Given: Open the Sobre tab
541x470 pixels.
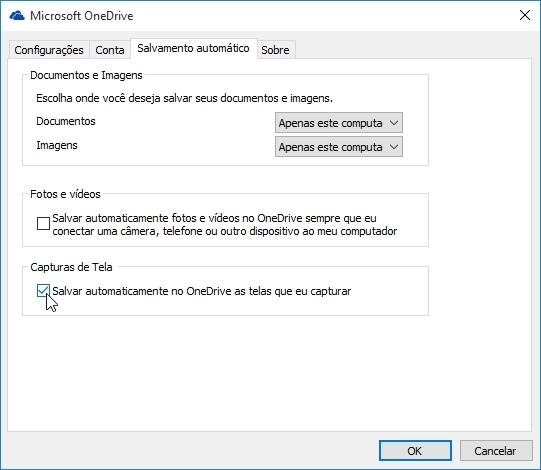Looking at the screenshot, I should tap(275, 50).
